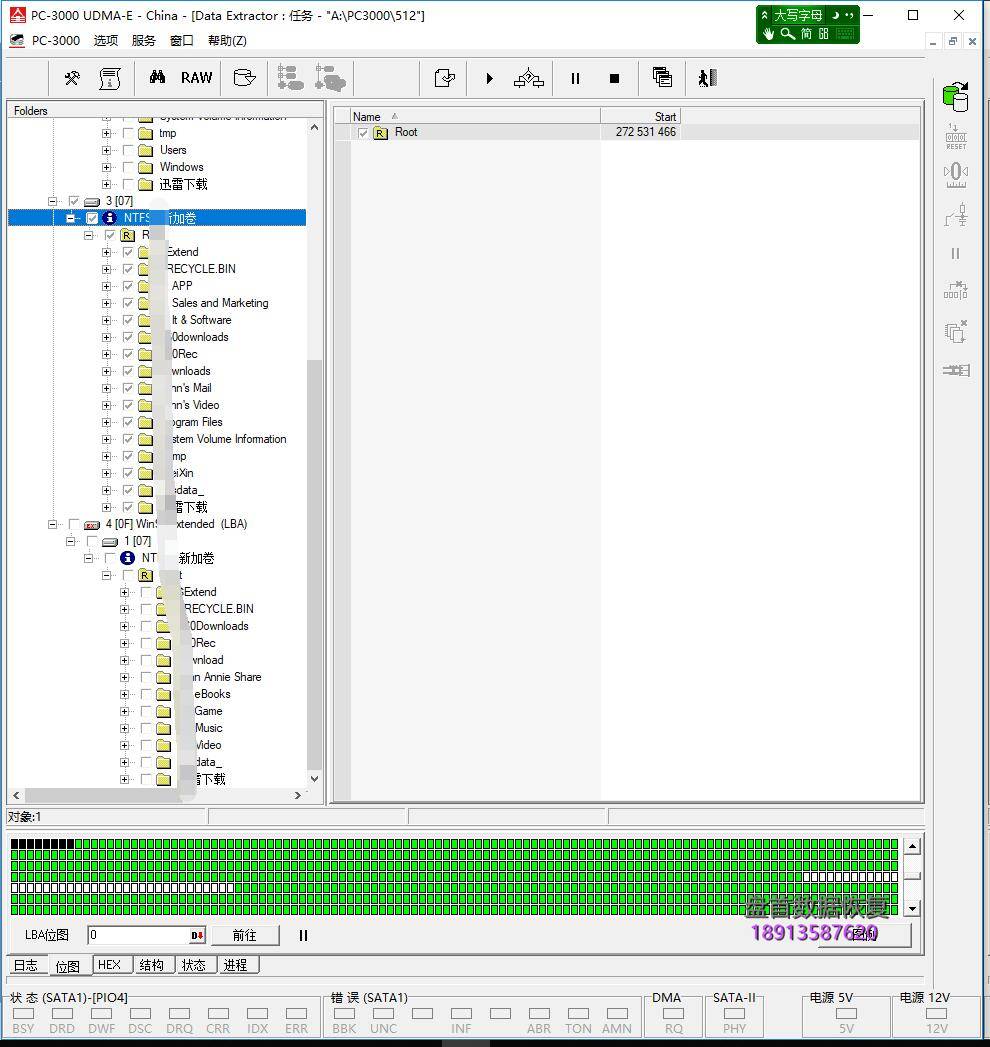The width and height of the screenshot is (990, 1047).
Task: Collapse the 4 [0F] Extended (LBA) partition node
Action: point(53,524)
